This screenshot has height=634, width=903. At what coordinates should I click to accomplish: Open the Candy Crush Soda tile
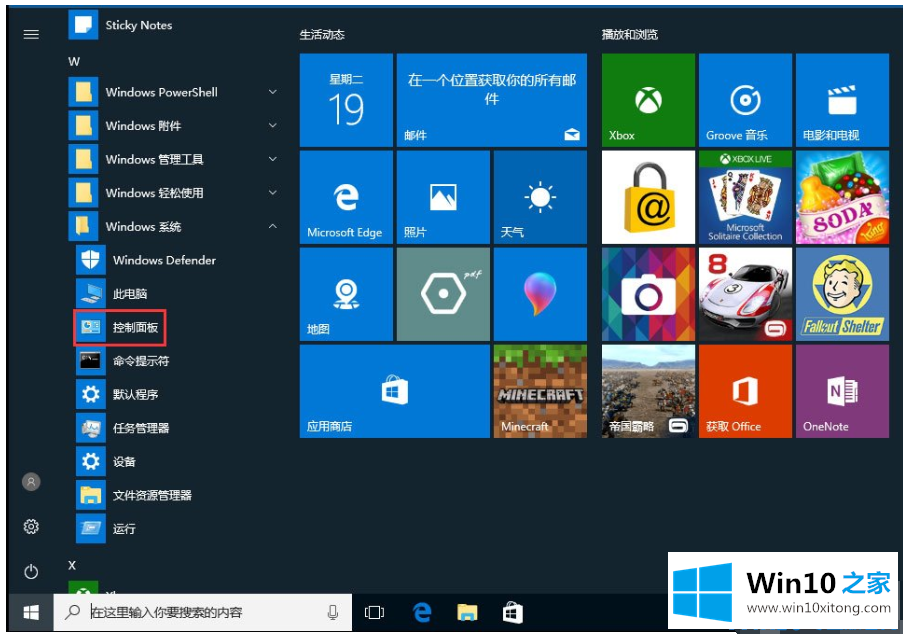(843, 198)
